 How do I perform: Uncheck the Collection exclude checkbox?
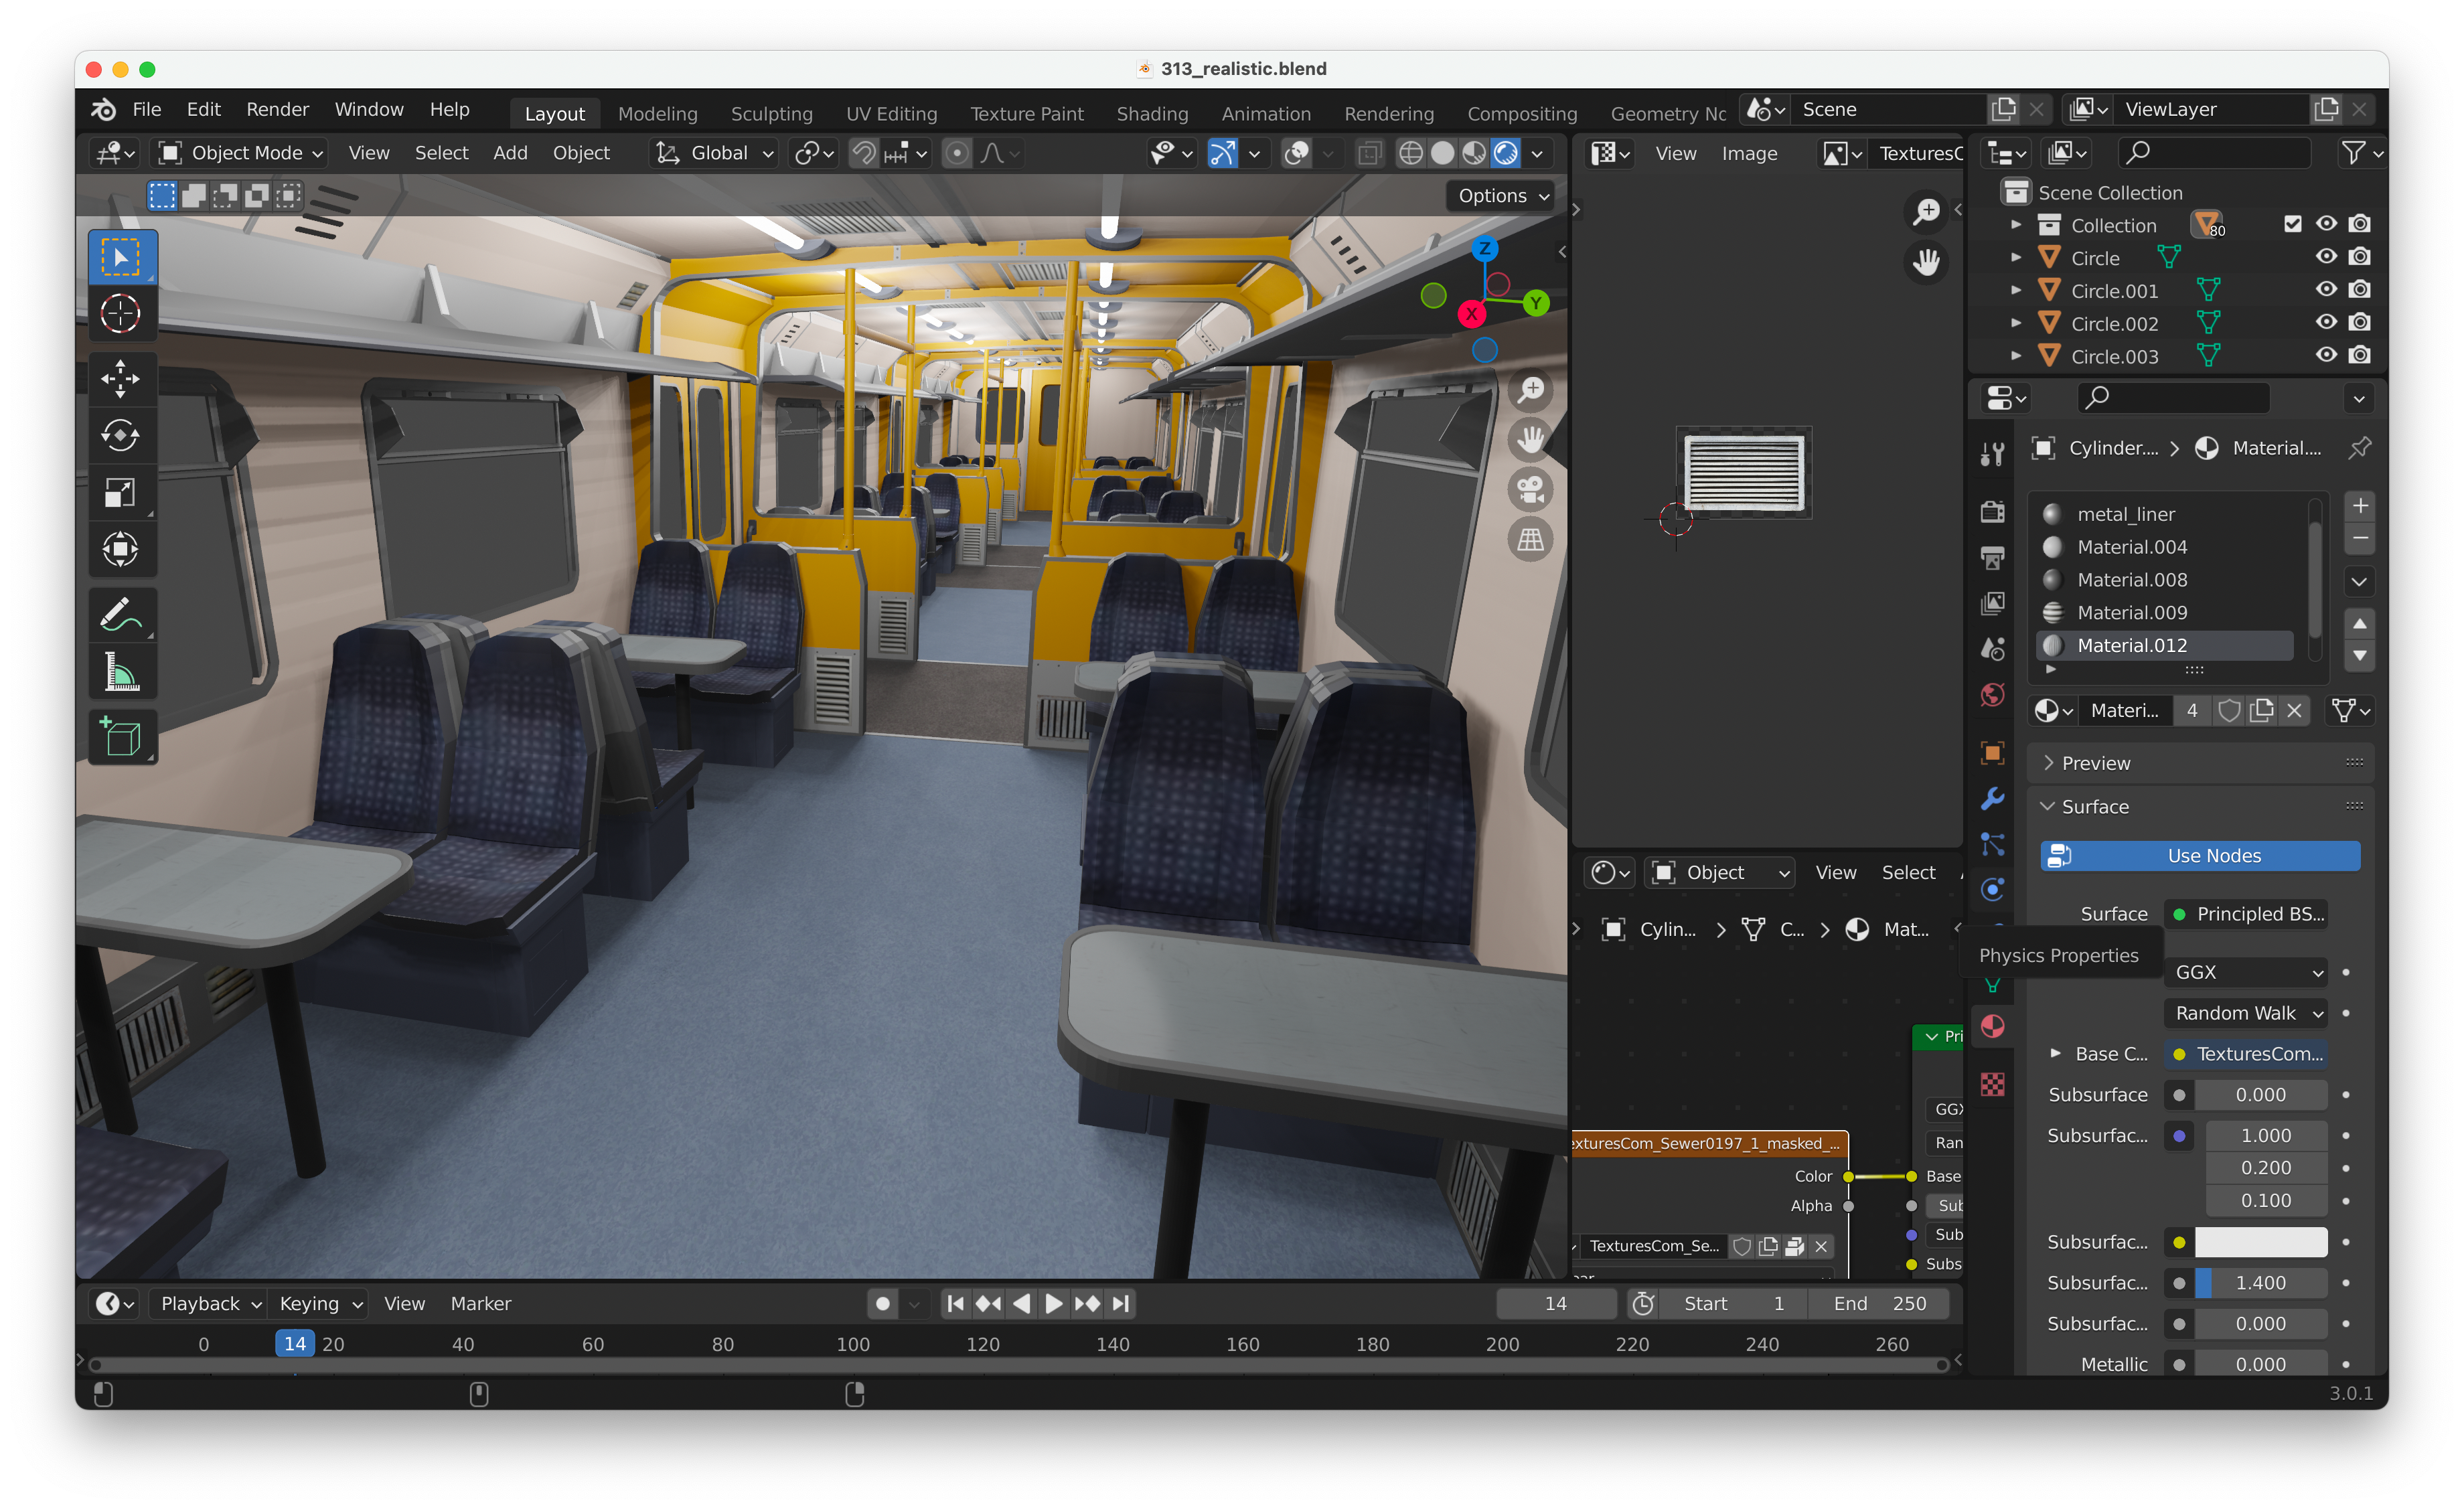click(x=2293, y=224)
